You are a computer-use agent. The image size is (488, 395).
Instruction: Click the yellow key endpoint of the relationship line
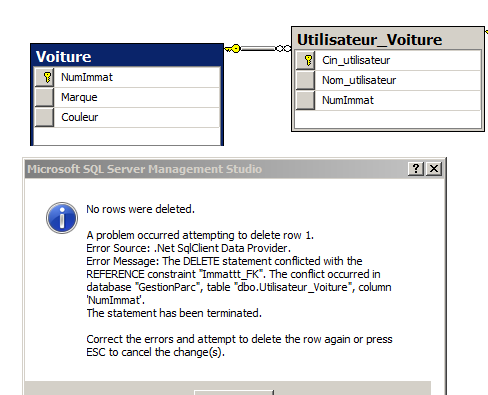coord(233,49)
